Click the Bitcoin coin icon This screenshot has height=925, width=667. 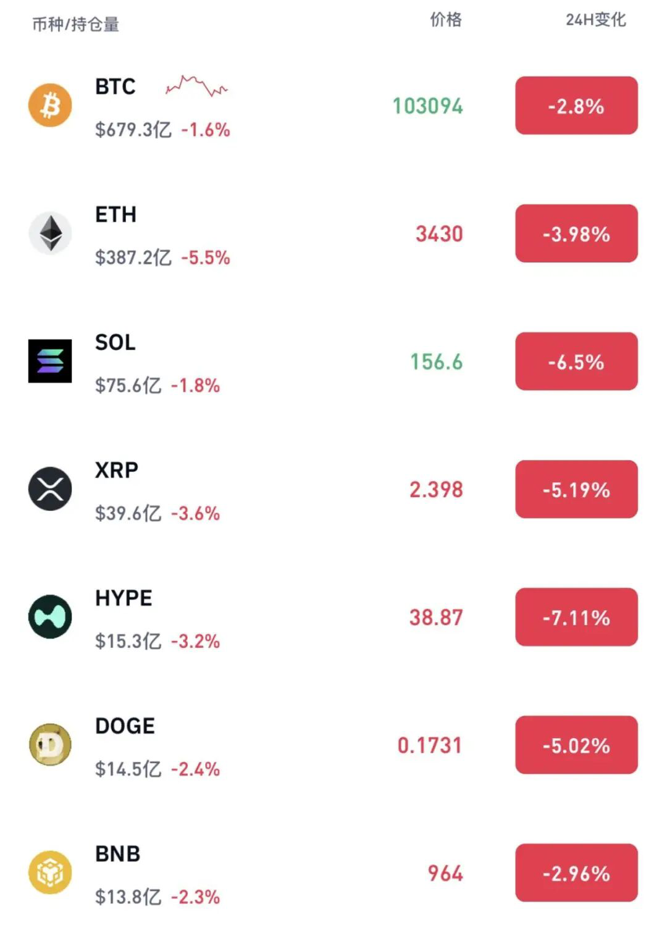50,105
